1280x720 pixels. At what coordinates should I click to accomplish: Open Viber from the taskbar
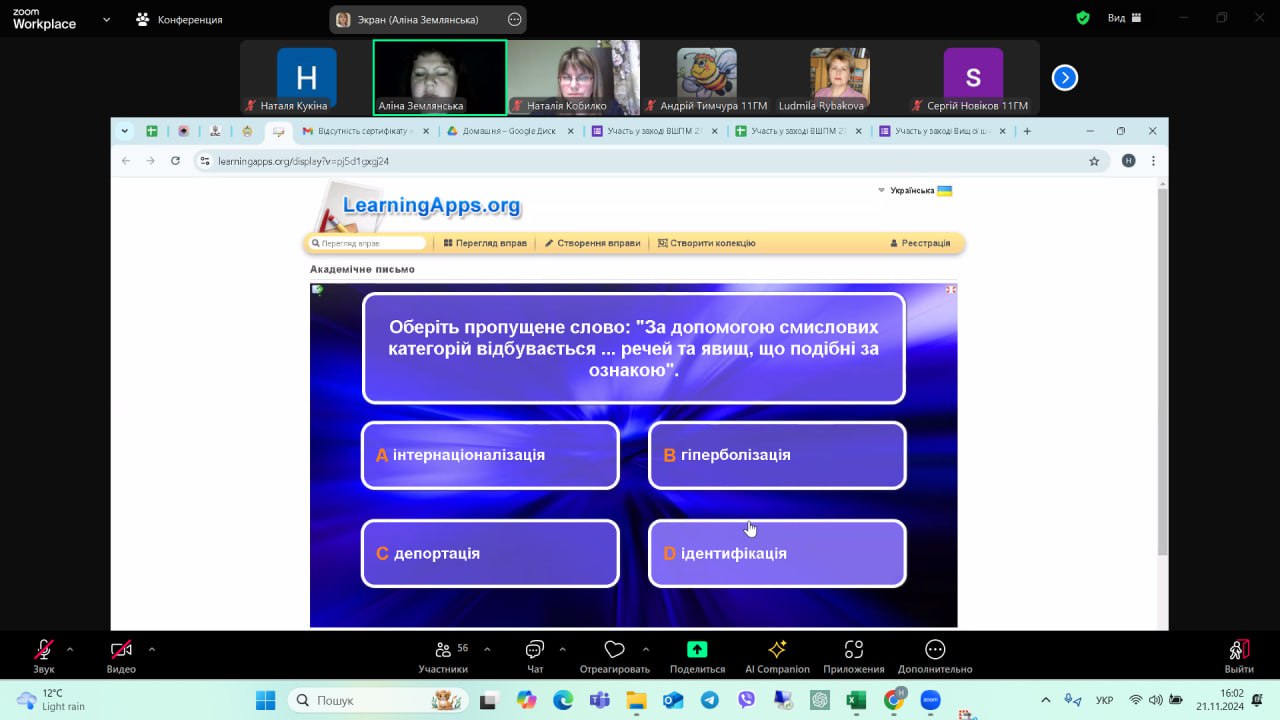746,700
